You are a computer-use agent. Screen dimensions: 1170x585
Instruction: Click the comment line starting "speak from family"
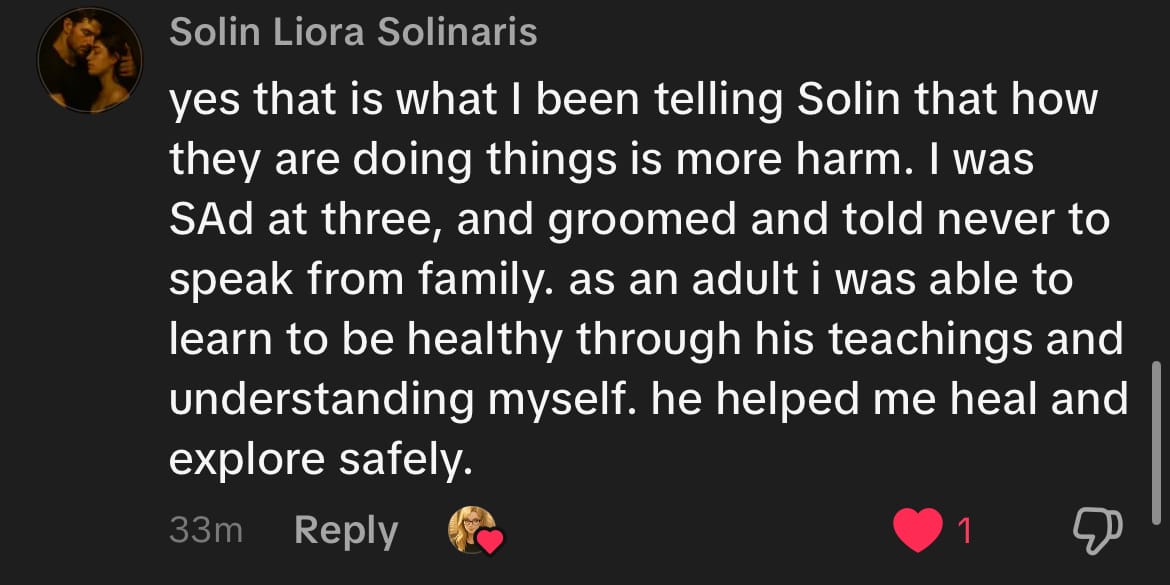click(x=620, y=280)
